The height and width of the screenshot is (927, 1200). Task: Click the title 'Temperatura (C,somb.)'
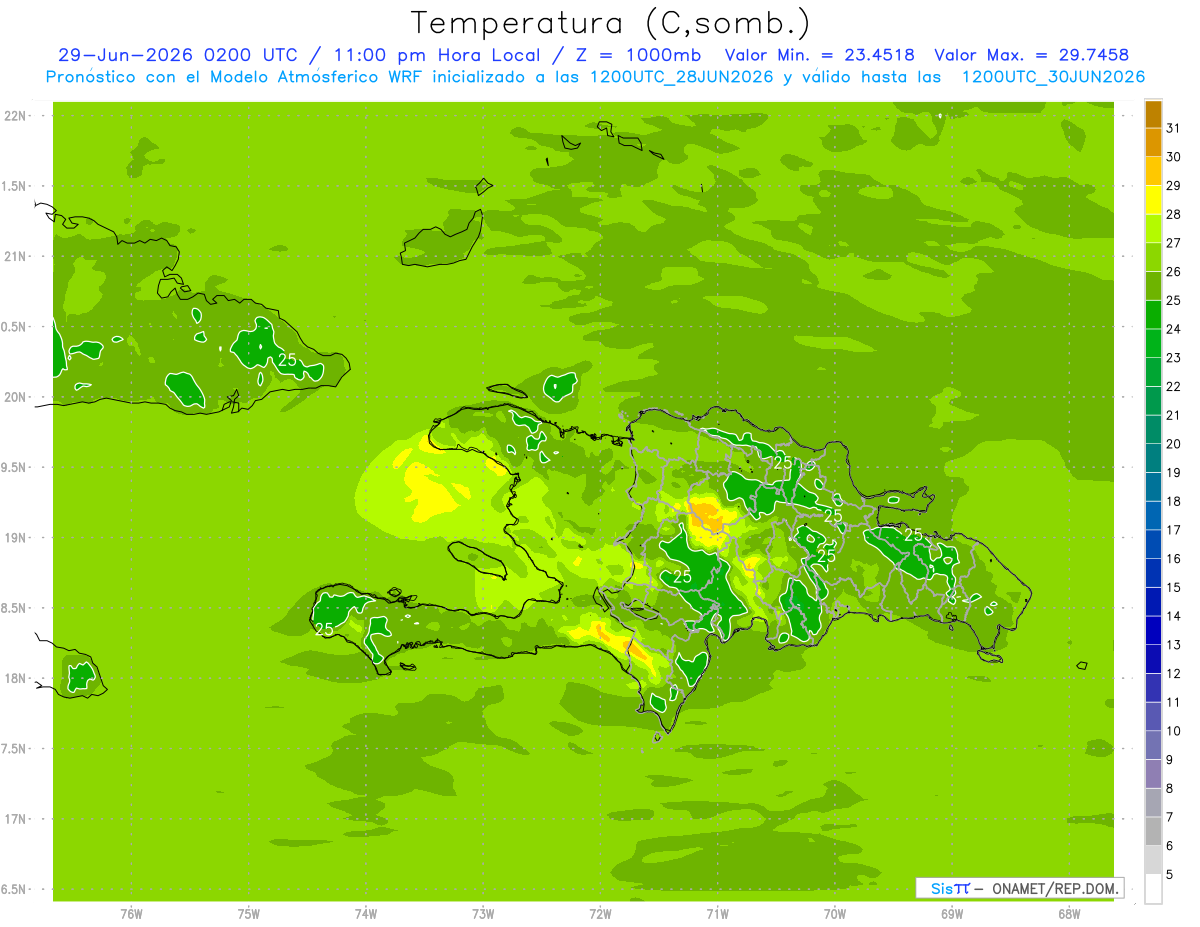[x=611, y=23]
